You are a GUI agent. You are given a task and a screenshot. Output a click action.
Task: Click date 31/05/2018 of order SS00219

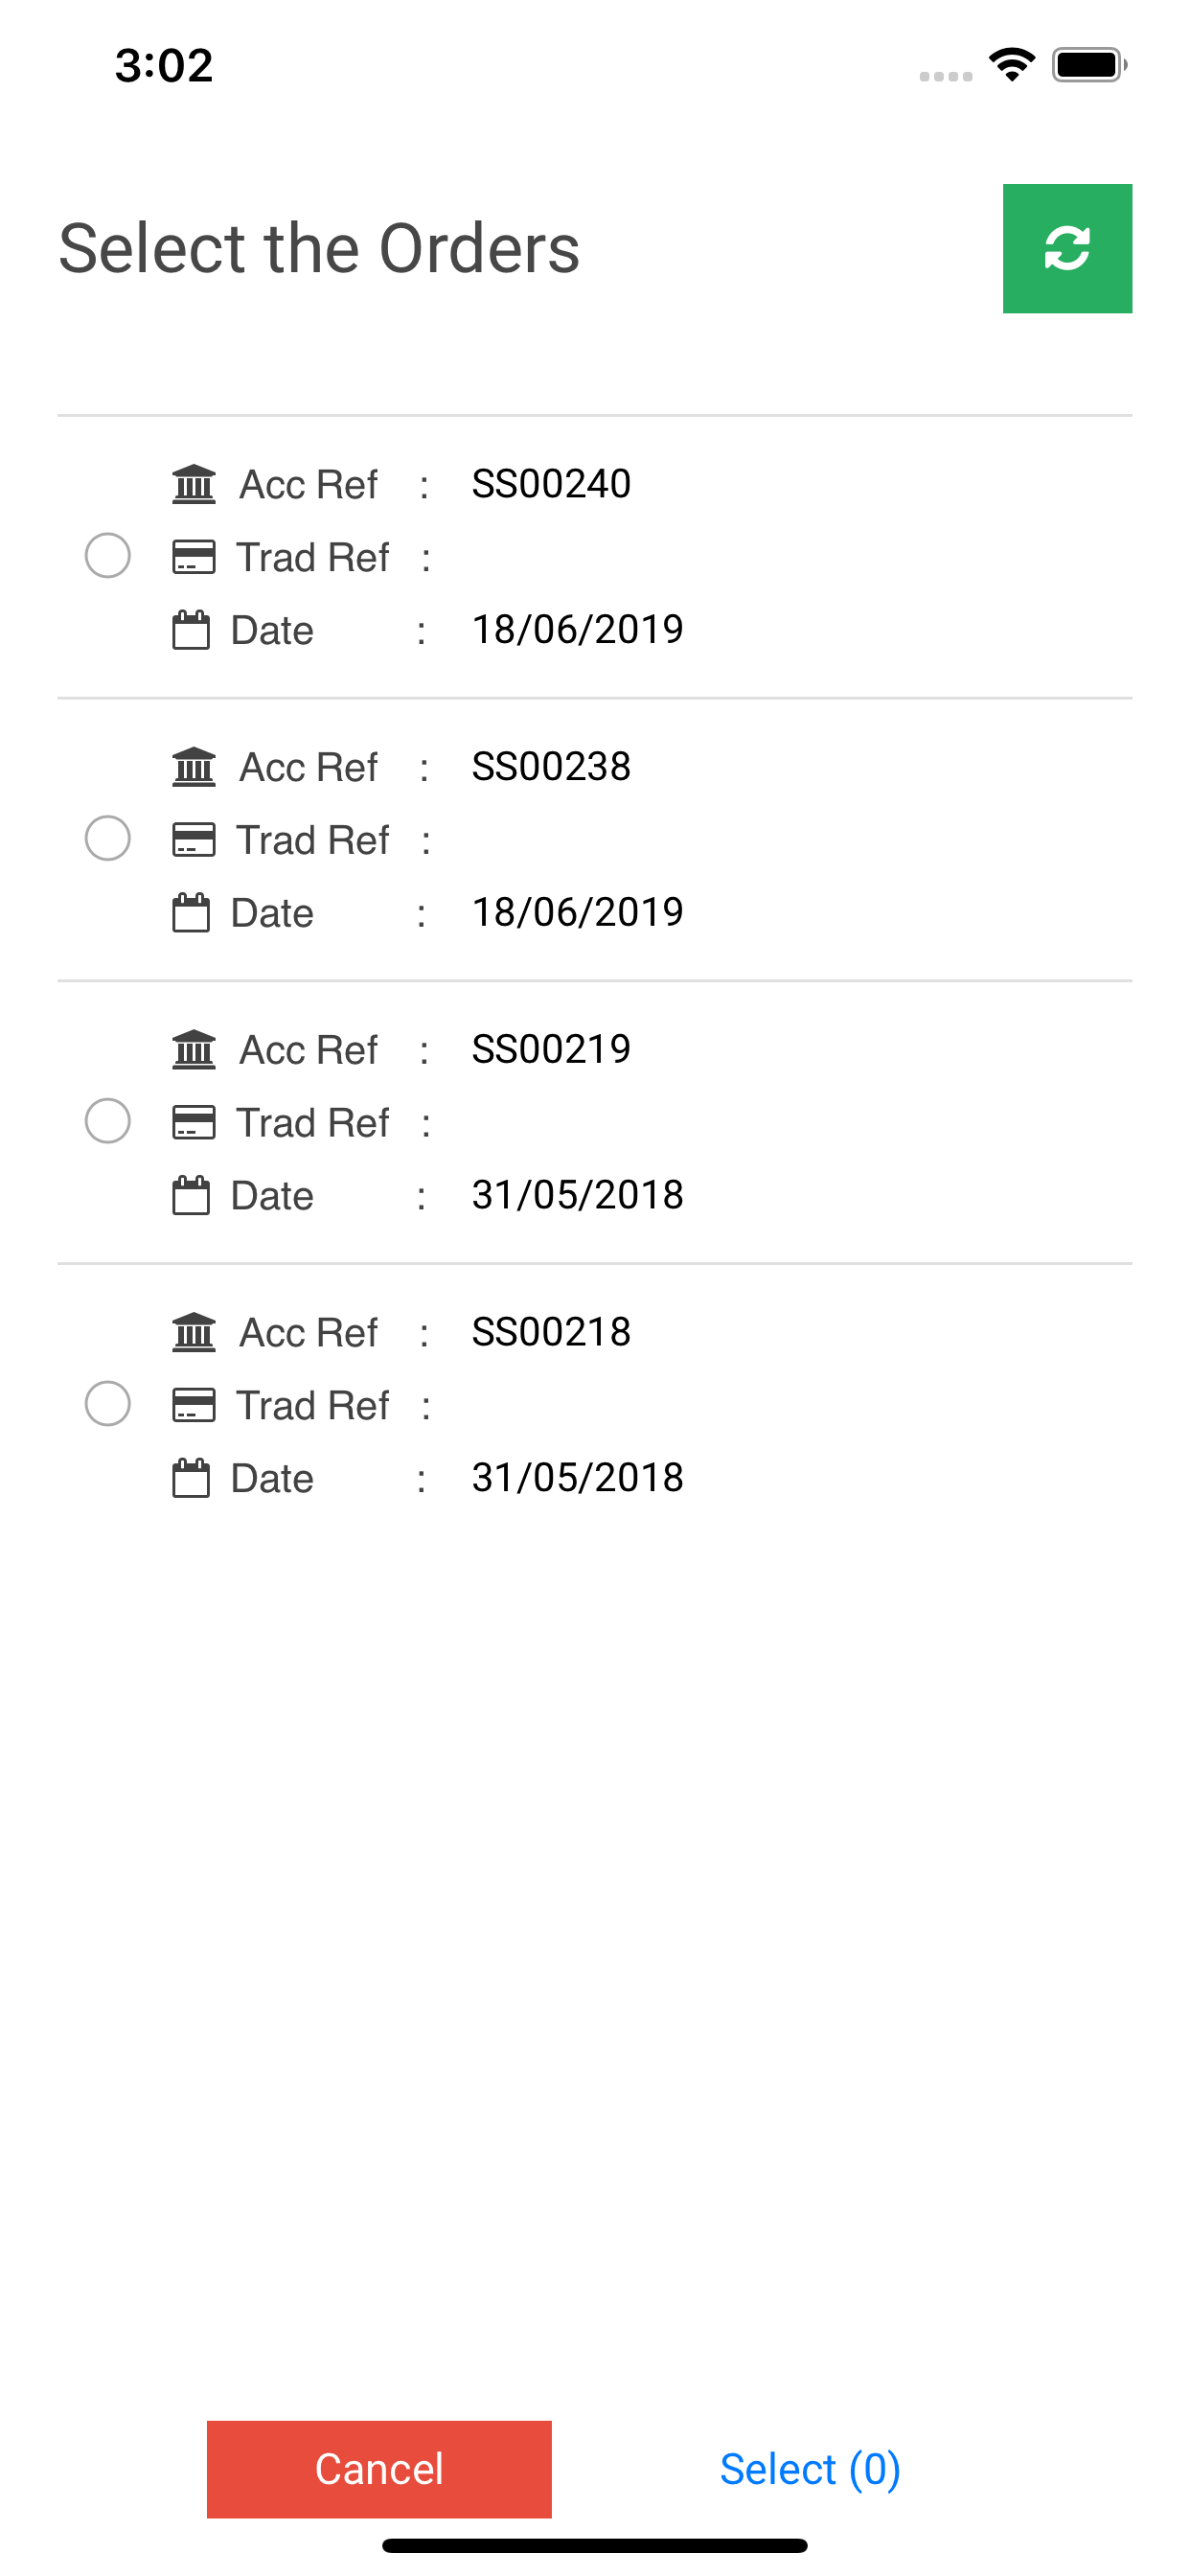pyautogui.click(x=577, y=1195)
